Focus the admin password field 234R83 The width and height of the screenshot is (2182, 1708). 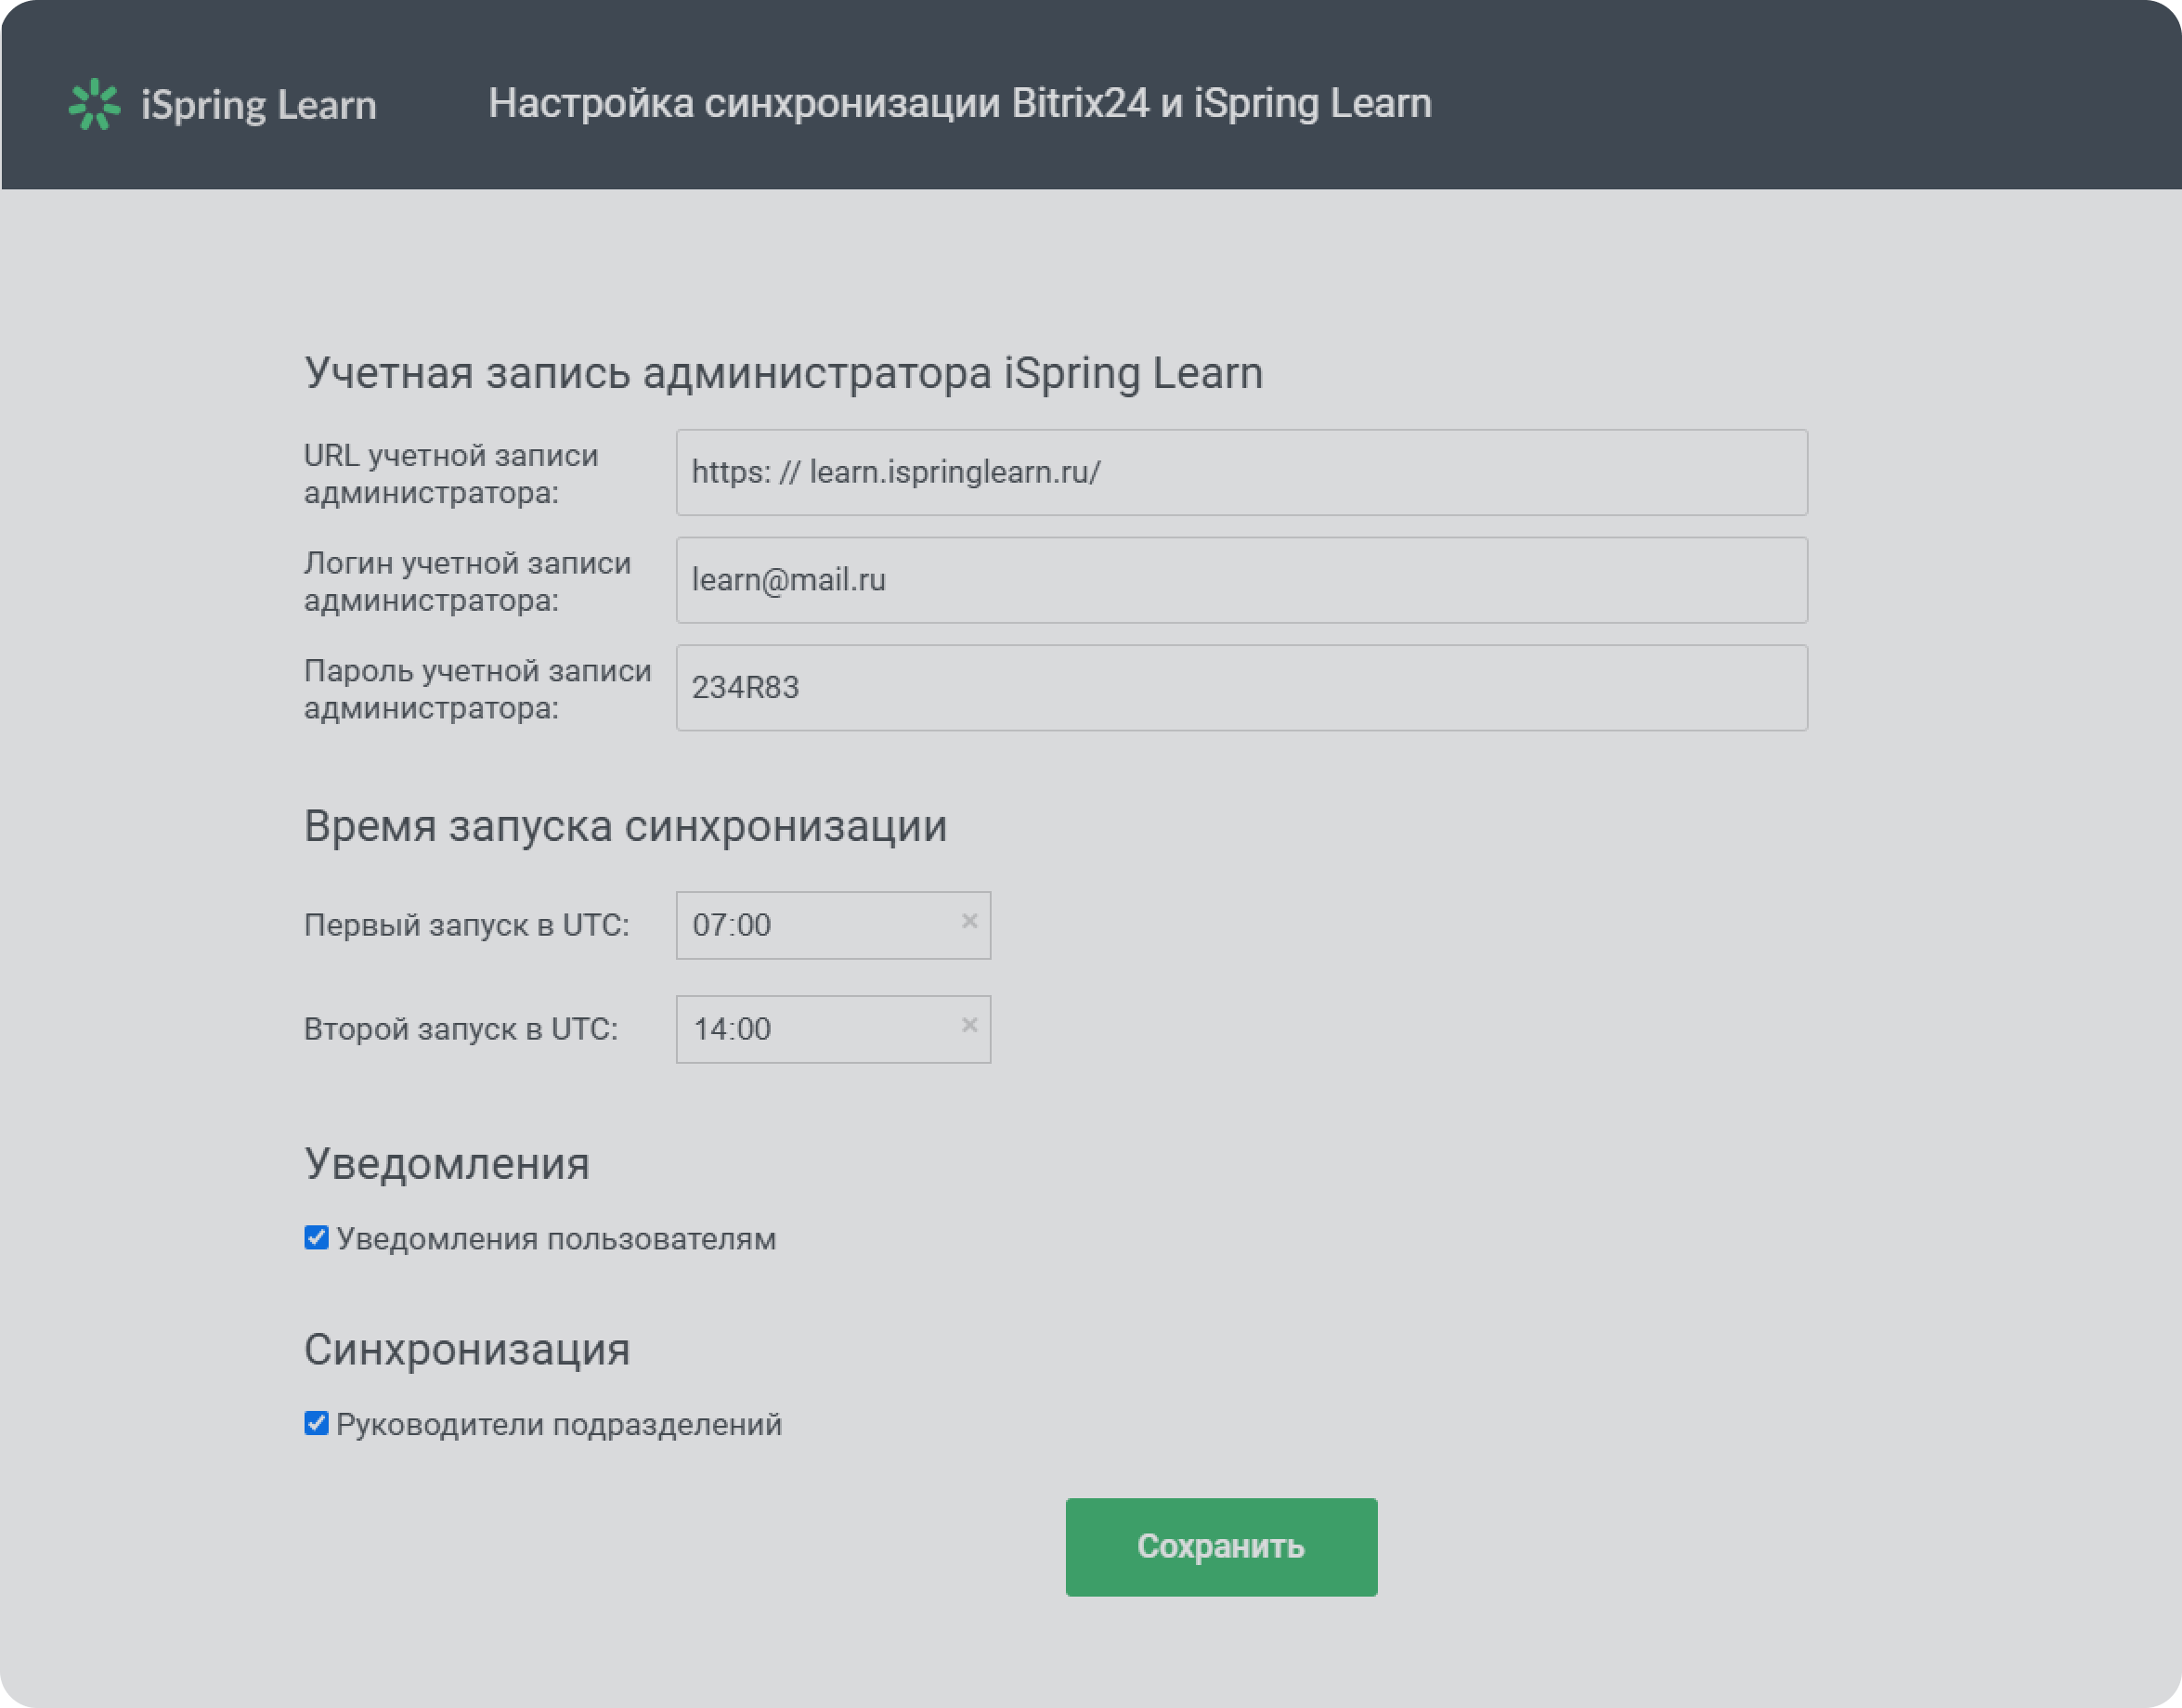[1241, 688]
